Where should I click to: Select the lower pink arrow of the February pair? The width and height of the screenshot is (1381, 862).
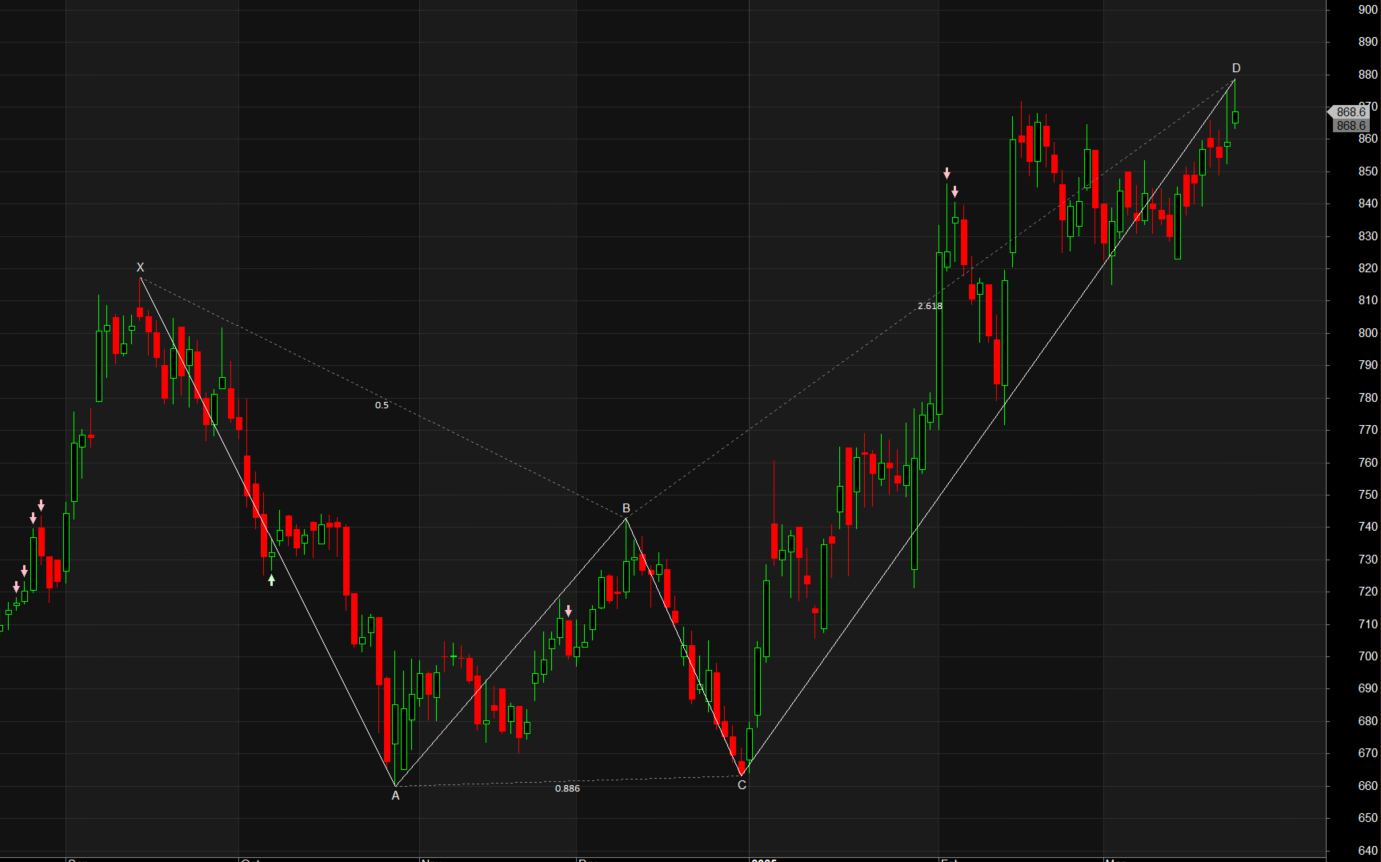point(955,191)
